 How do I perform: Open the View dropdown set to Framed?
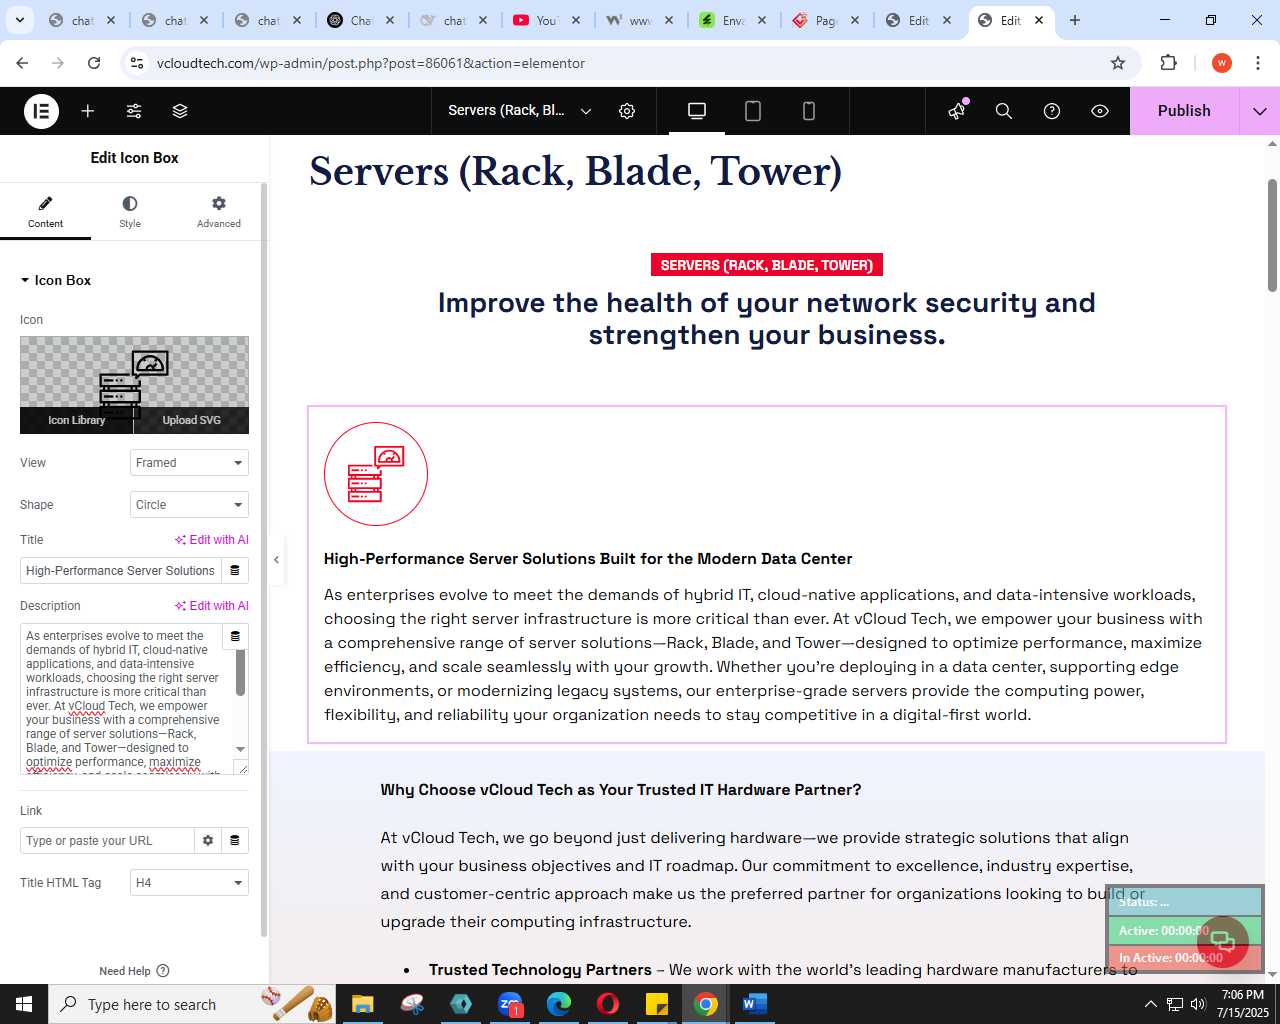189,463
